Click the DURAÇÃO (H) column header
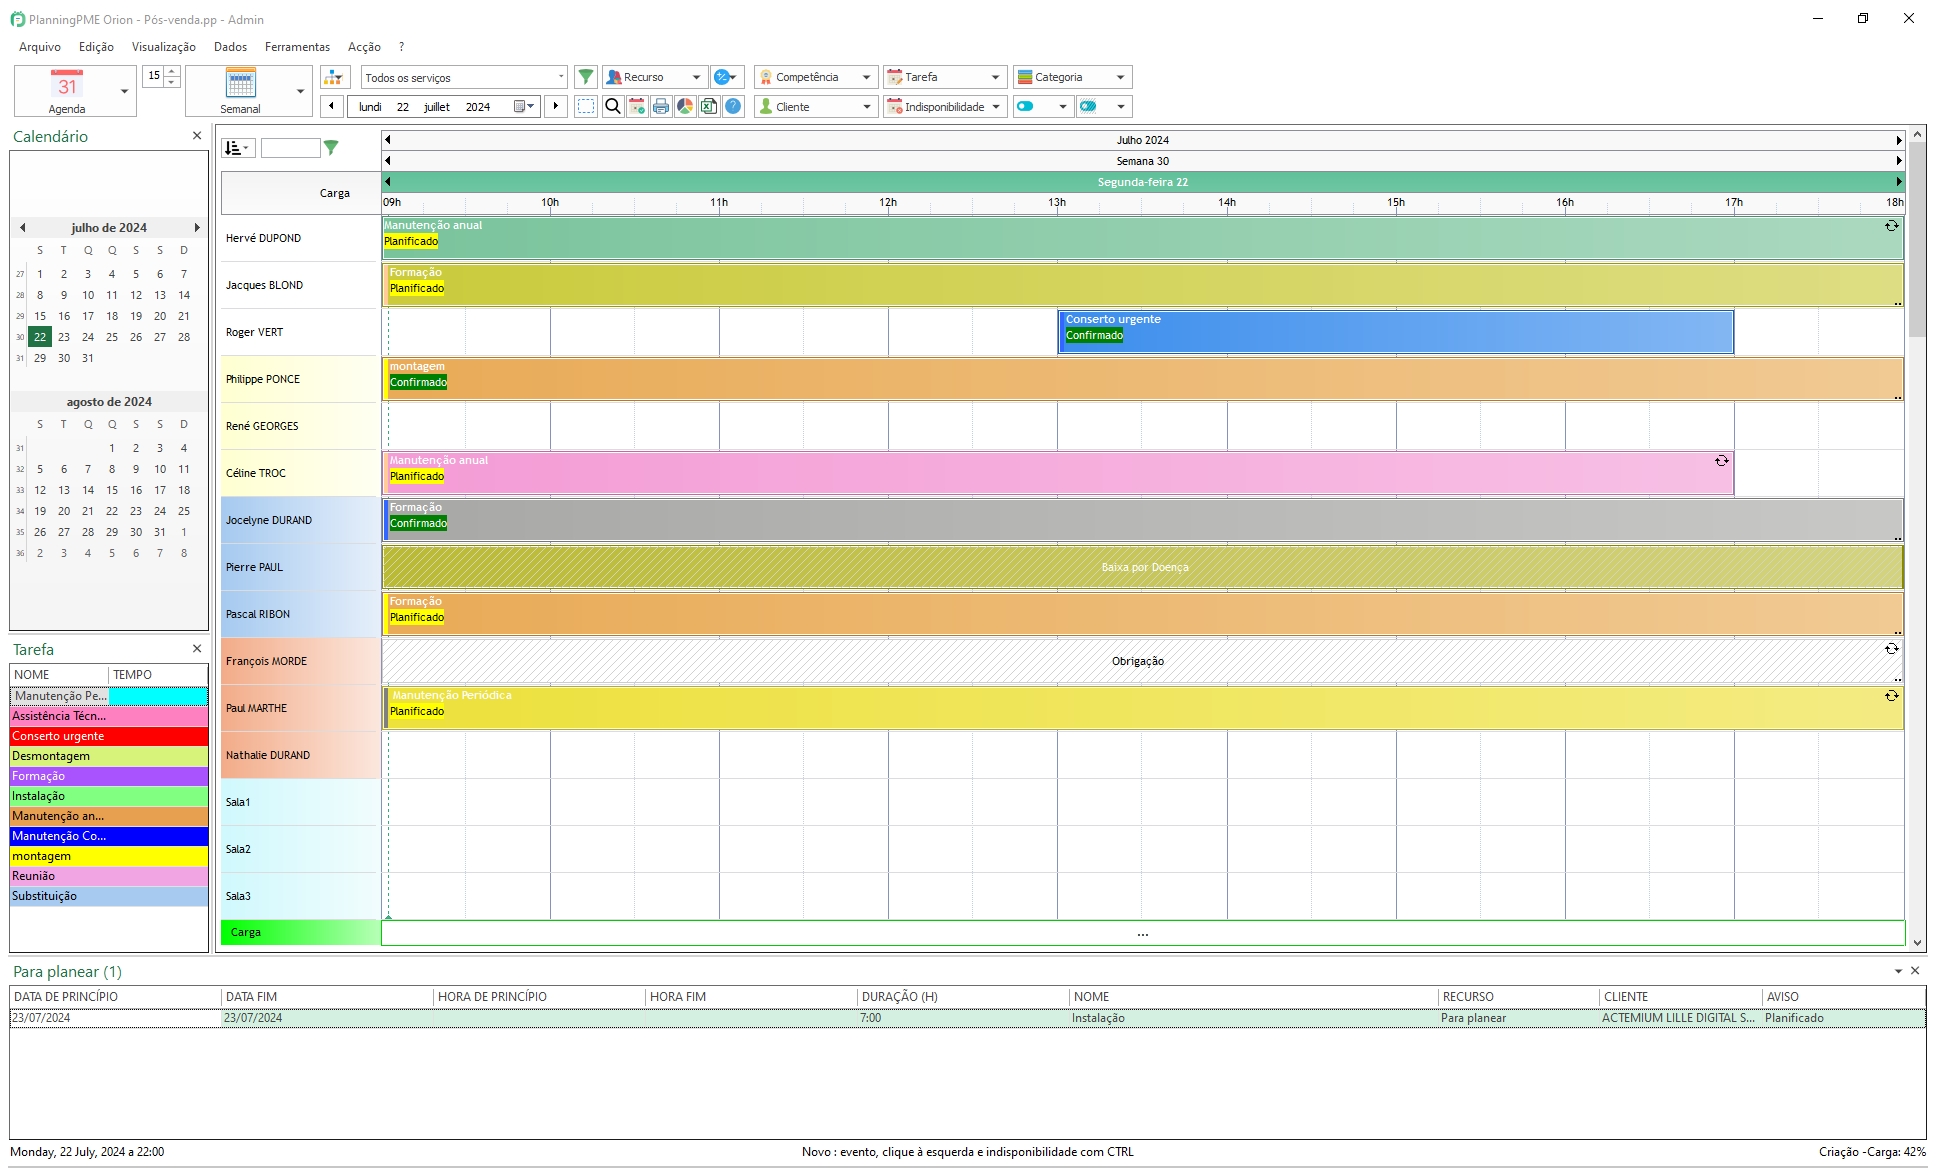Image resolution: width=1936 pixels, height=1168 pixels. pos(963,997)
